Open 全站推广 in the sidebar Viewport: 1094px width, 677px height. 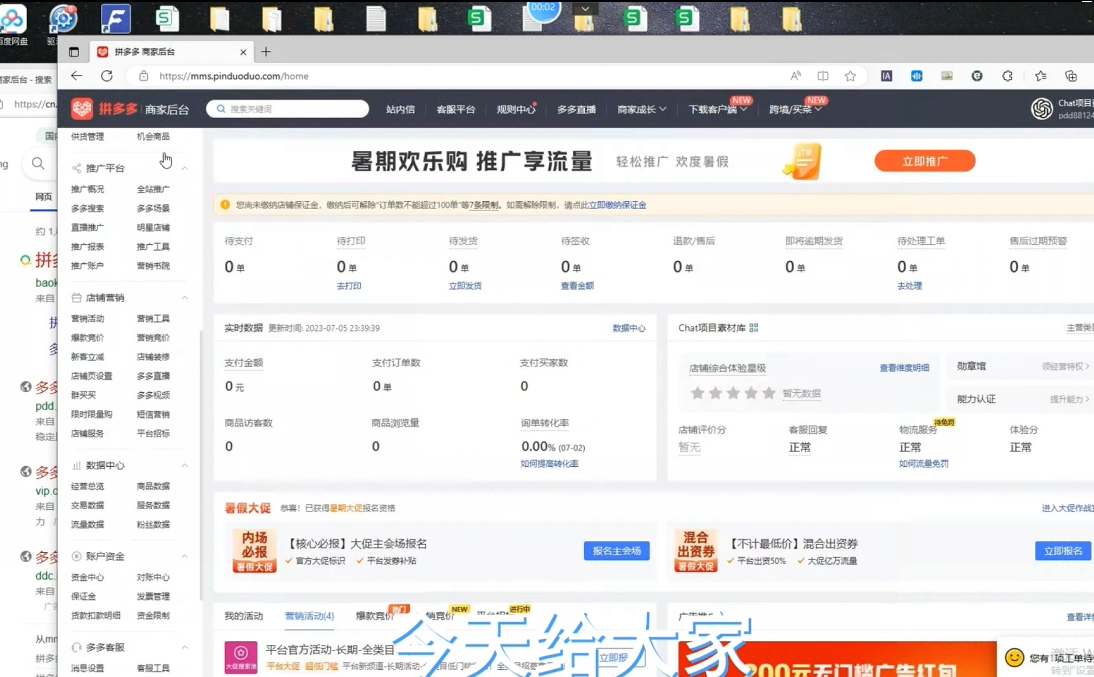click(153, 189)
